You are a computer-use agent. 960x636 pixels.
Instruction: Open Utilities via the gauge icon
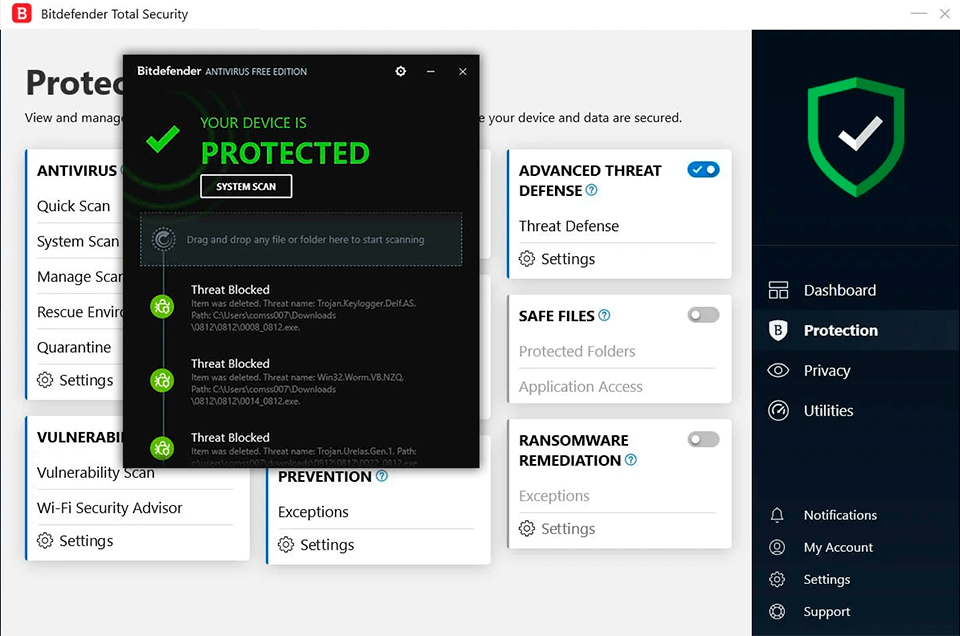click(x=778, y=410)
